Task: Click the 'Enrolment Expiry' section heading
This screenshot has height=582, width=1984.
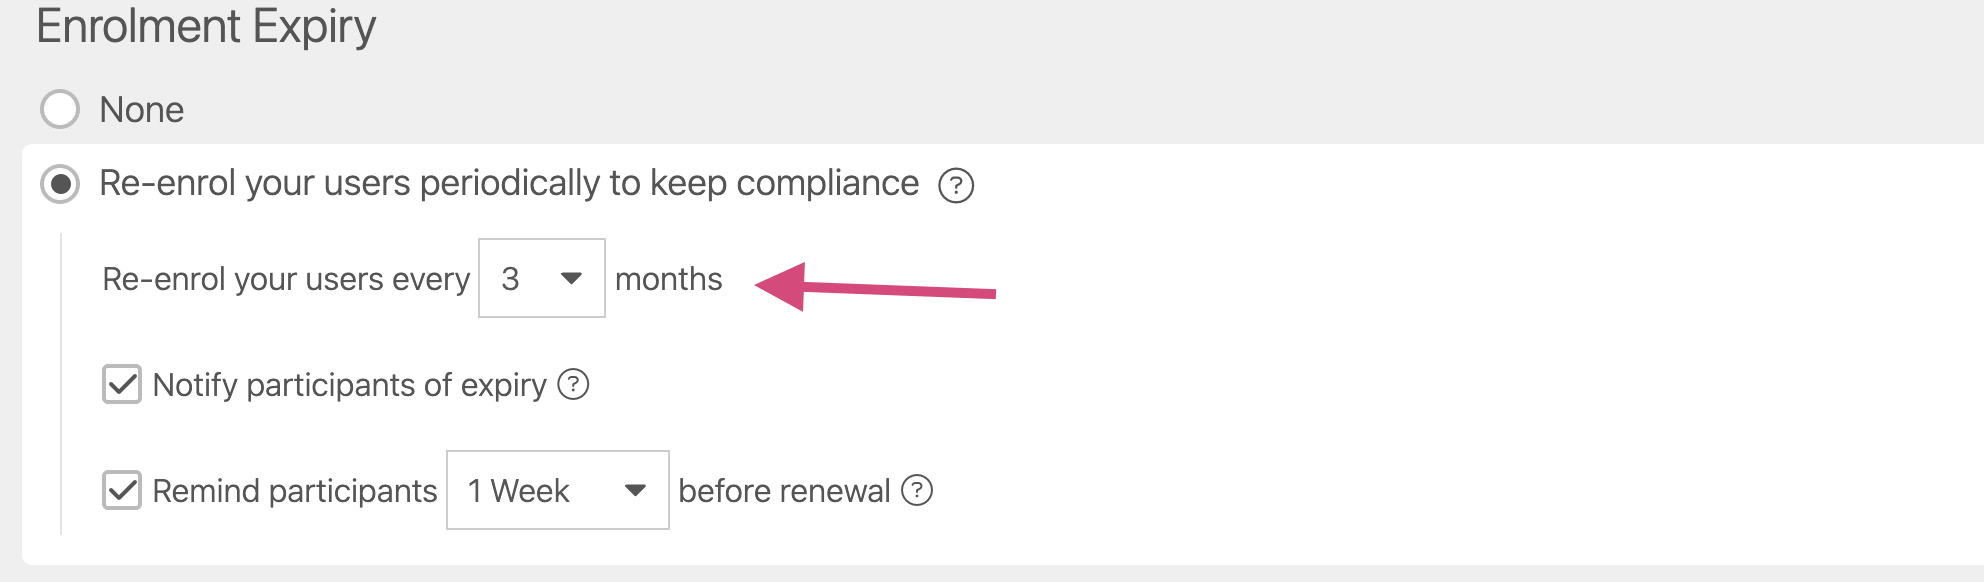Action: coord(206,26)
